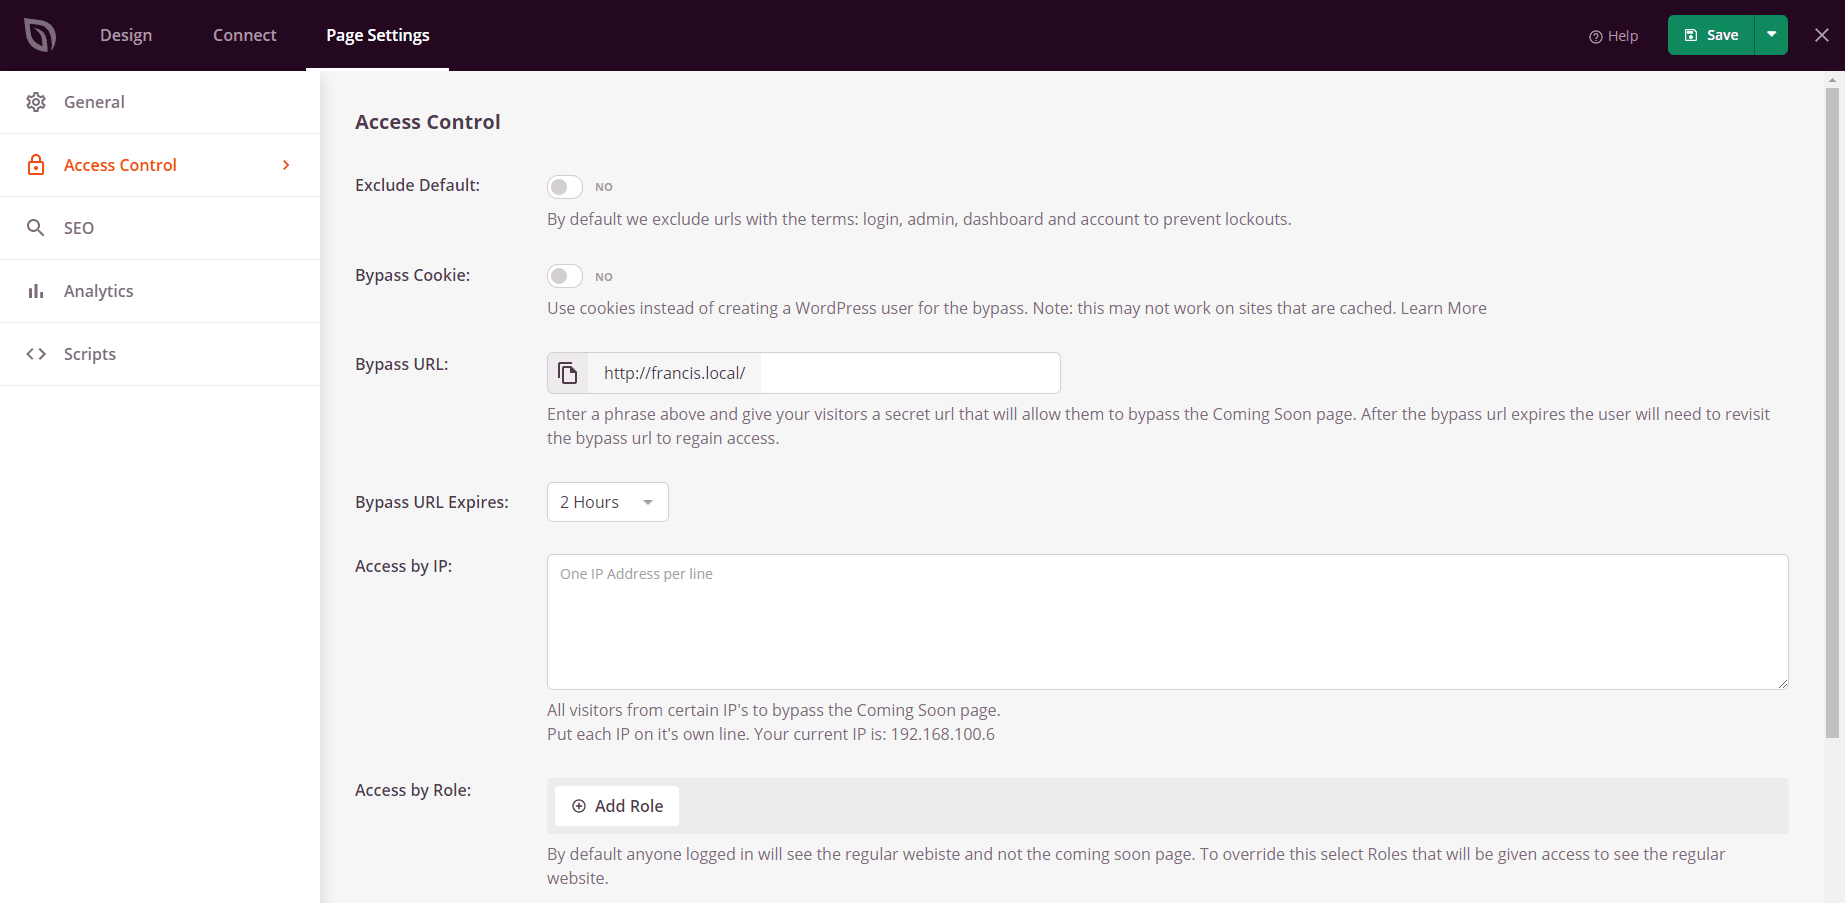Click the SeedProd leaf logo icon
Image resolution: width=1845 pixels, height=903 pixels.
point(40,35)
